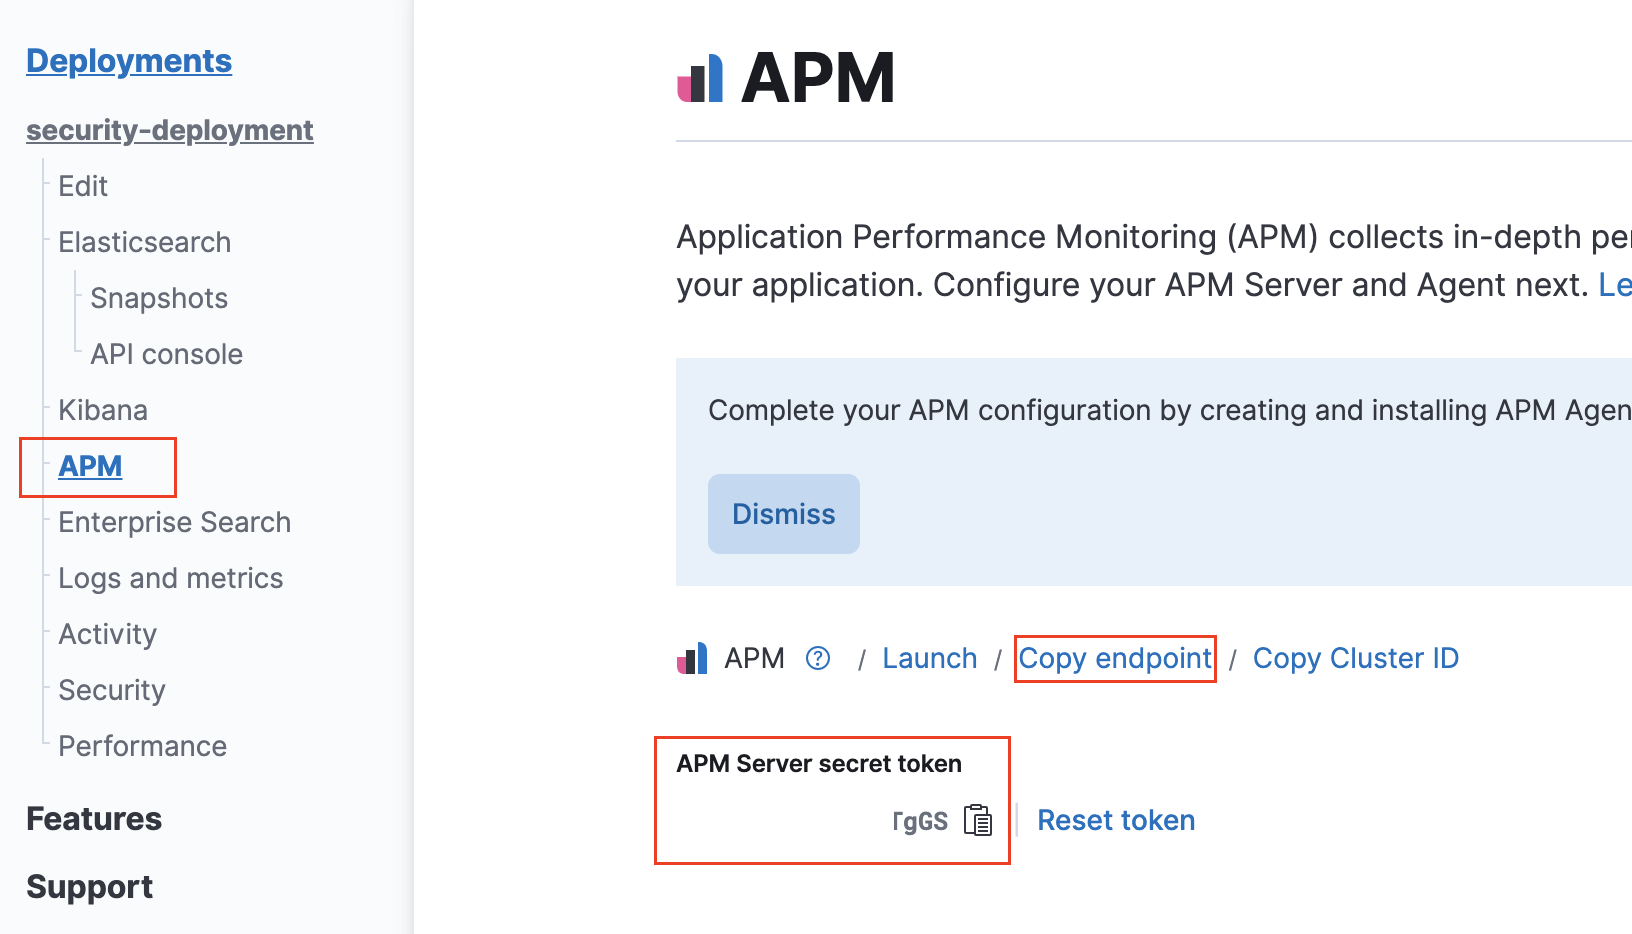Click the small APM bar-chart icon near Launch
The height and width of the screenshot is (934, 1632).
coord(693,658)
